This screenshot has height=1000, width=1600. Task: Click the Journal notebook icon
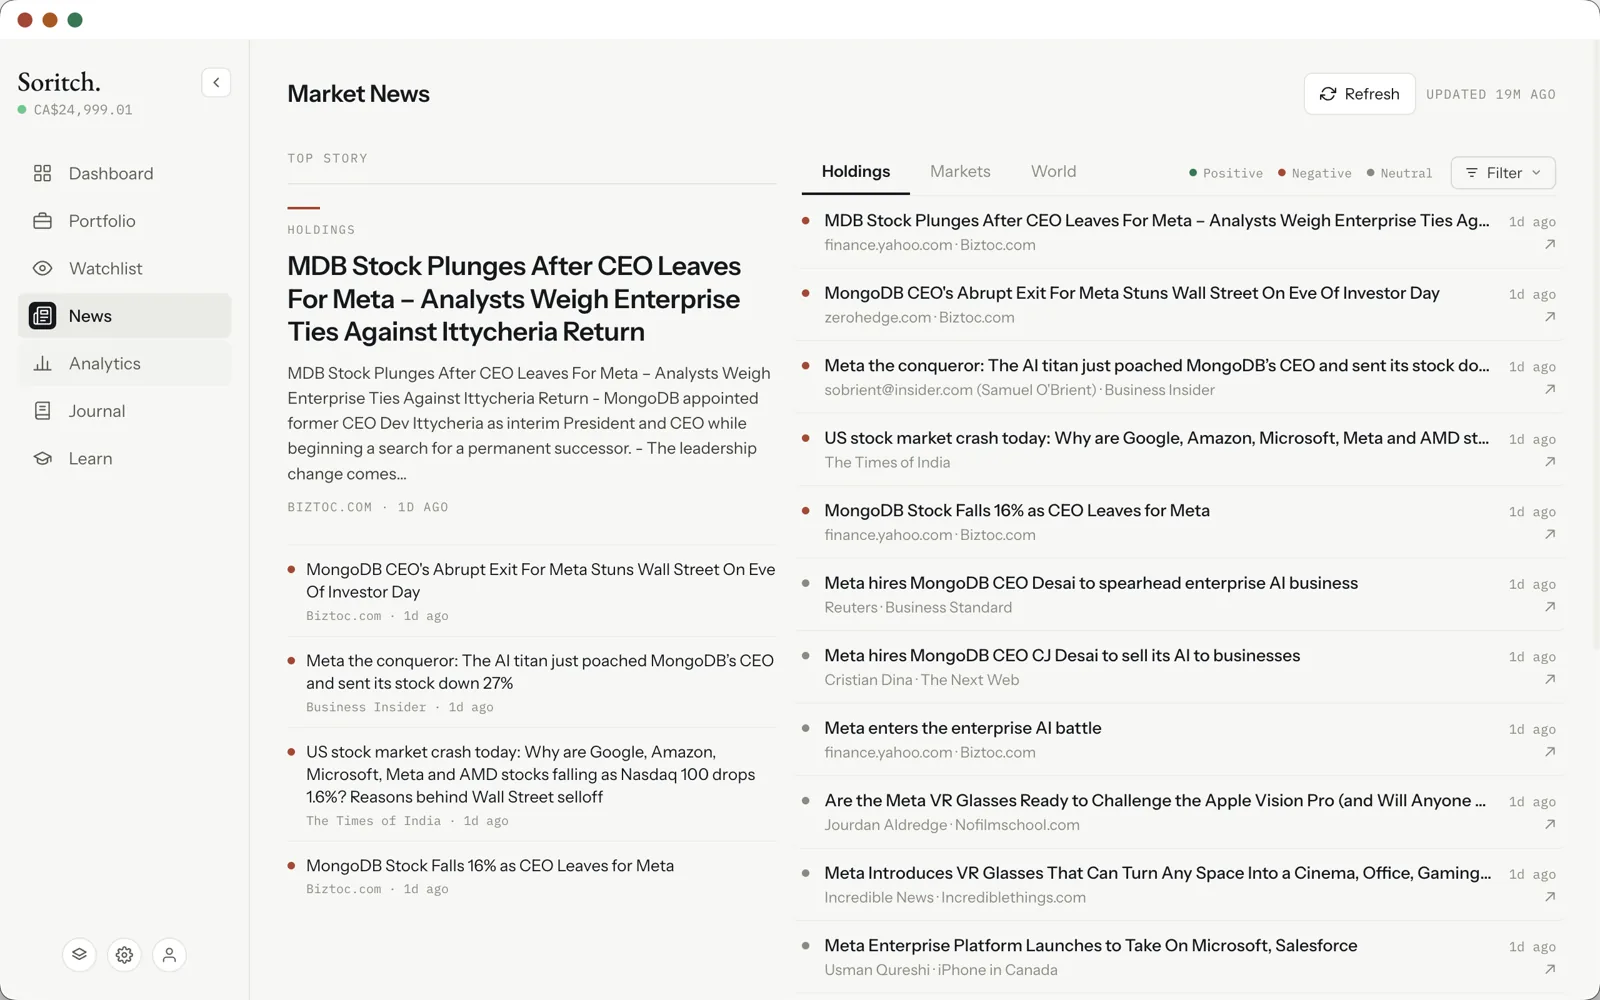(42, 411)
